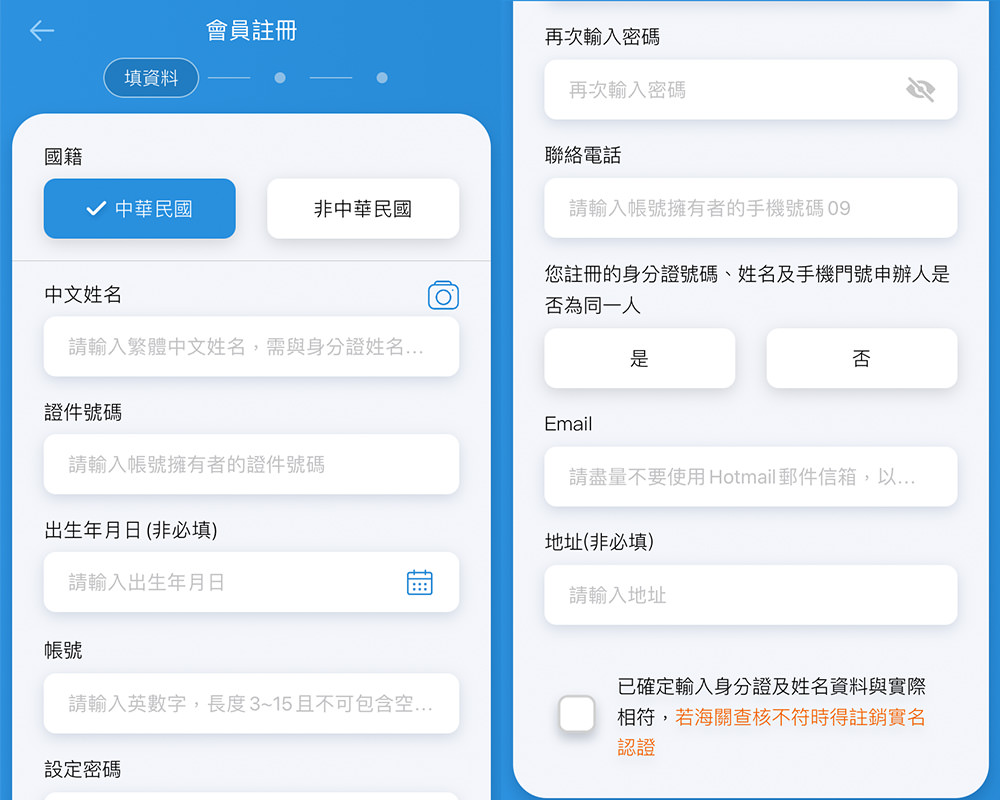
Task: Open the calendar picker for birth date
Action: coord(419,582)
